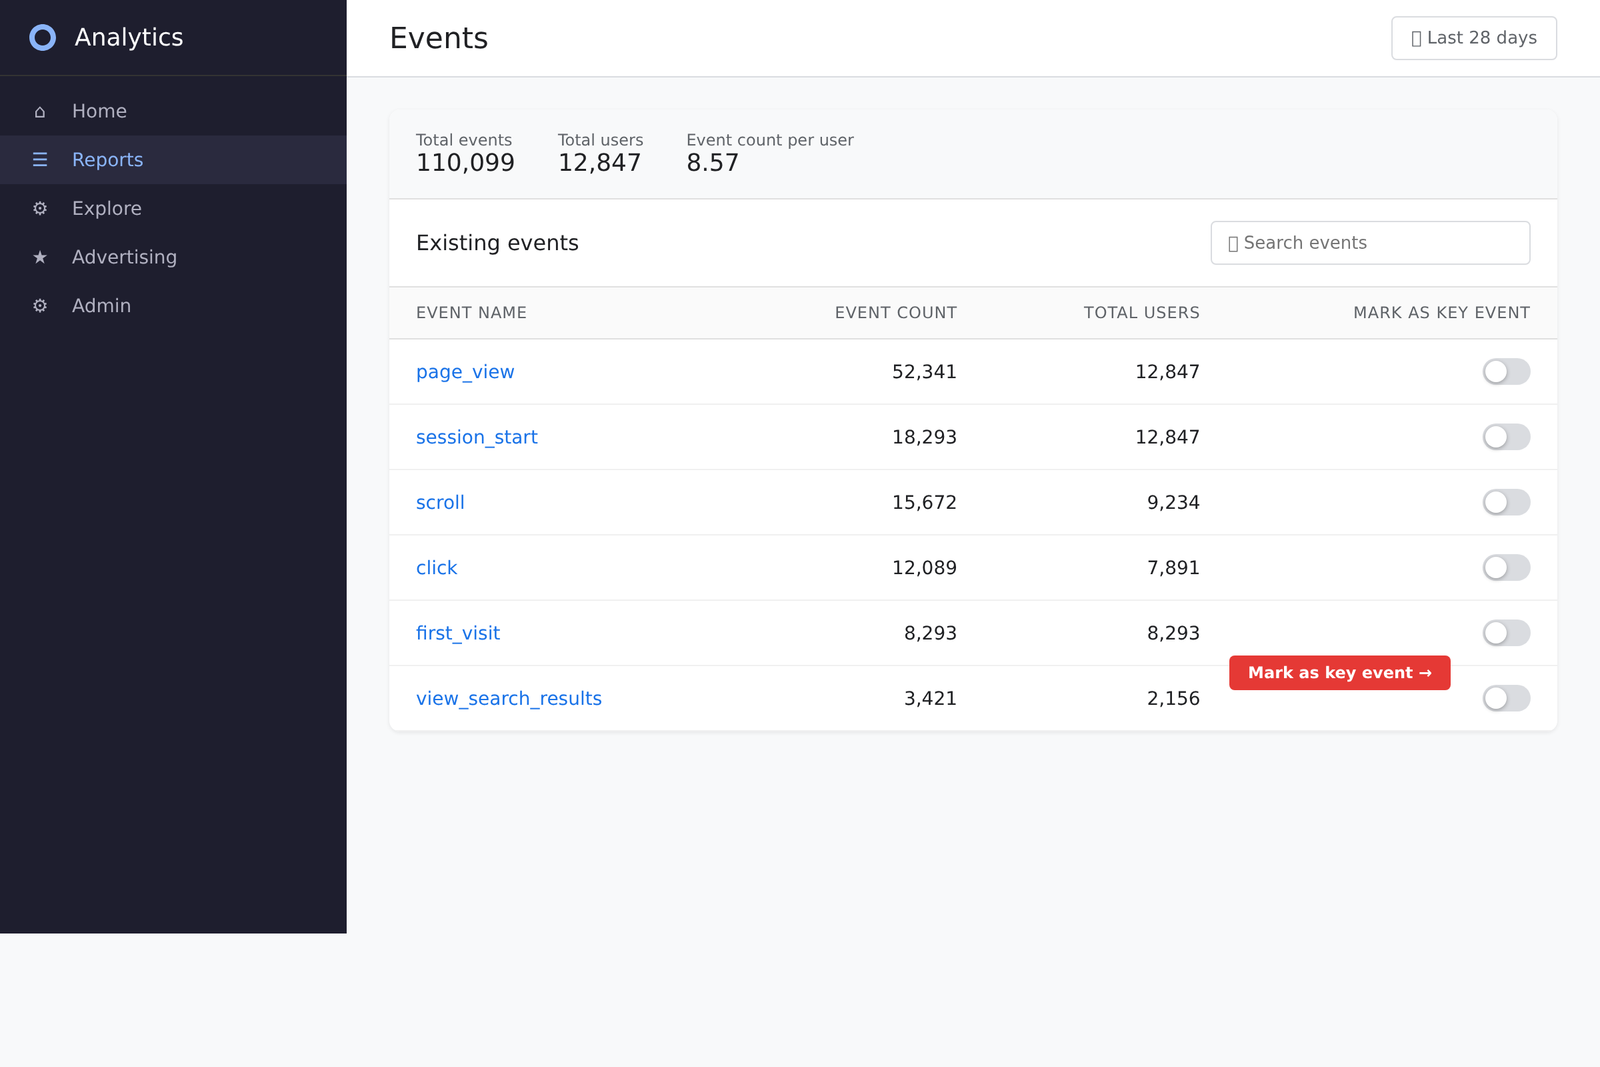Toggle the first_visit key event switch

(1505, 633)
